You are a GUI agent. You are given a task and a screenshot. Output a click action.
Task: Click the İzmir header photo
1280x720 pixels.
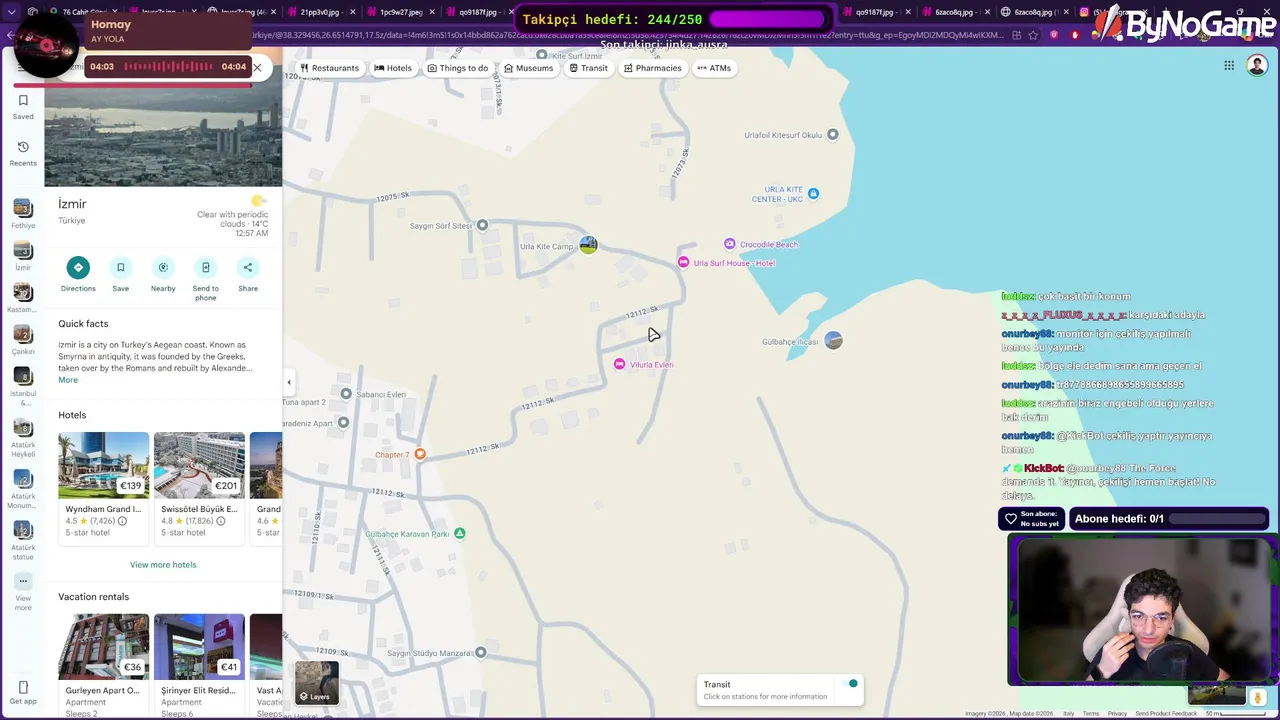click(x=163, y=137)
